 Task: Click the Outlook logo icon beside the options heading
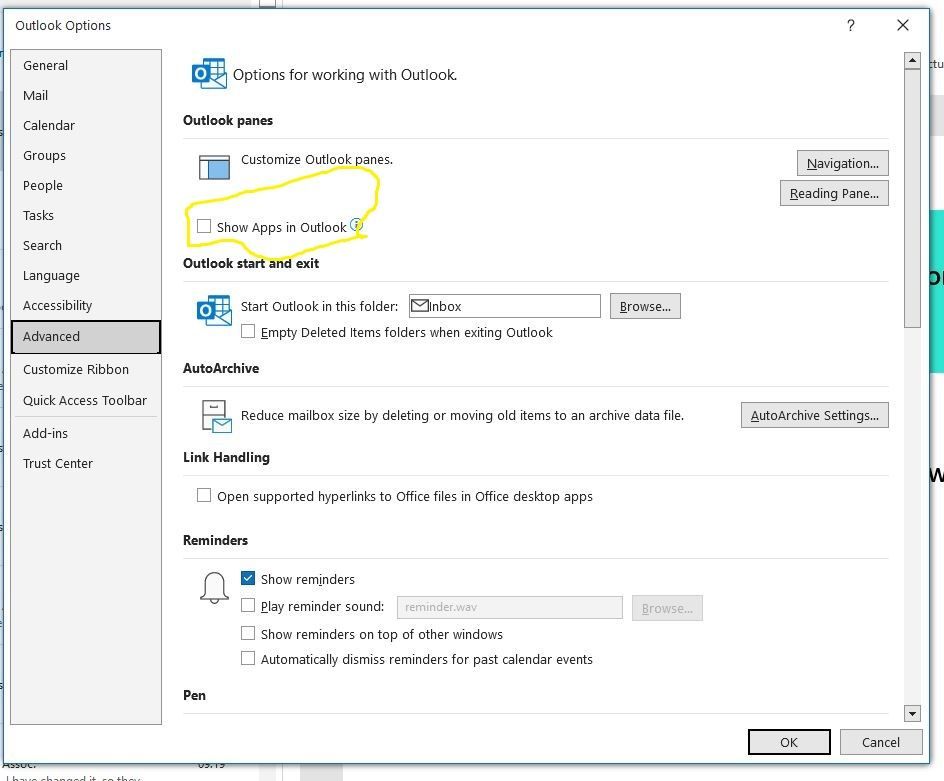[209, 74]
